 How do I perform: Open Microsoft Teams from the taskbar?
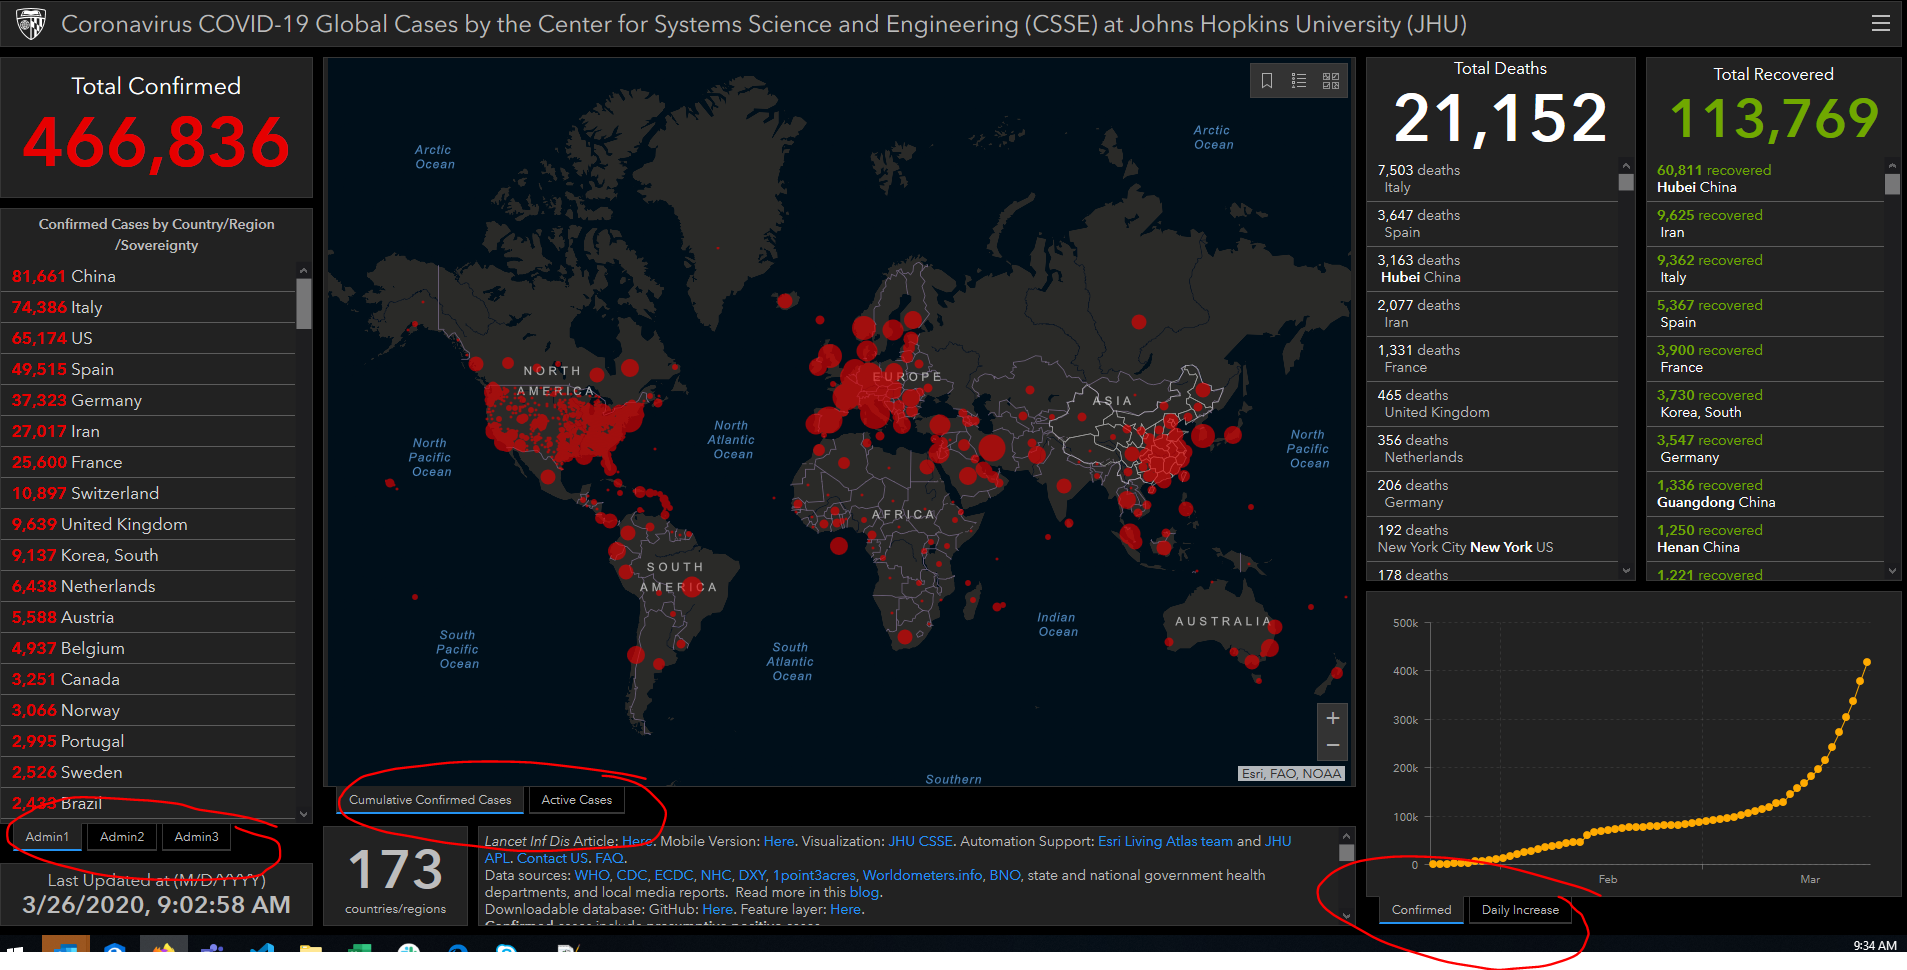[213, 949]
